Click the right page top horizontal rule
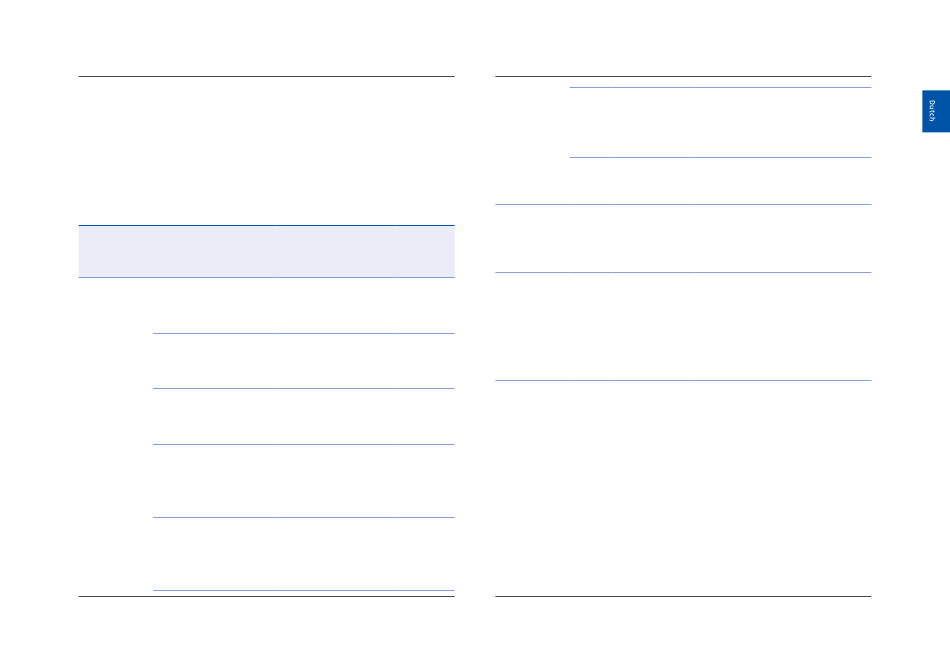Viewport: 950px width, 672px height. [x=683, y=76]
